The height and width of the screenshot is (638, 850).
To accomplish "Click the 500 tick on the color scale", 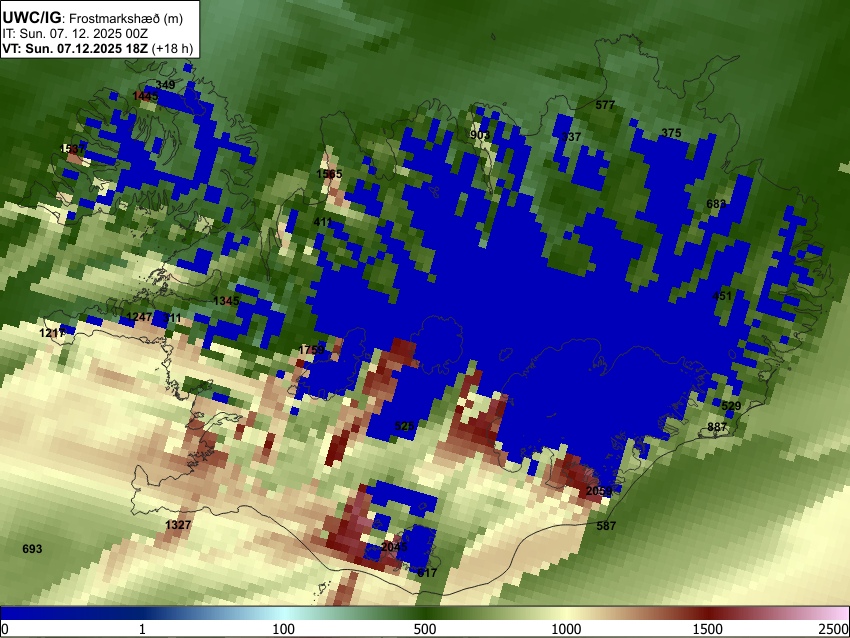I will pyautogui.click(x=424, y=629).
